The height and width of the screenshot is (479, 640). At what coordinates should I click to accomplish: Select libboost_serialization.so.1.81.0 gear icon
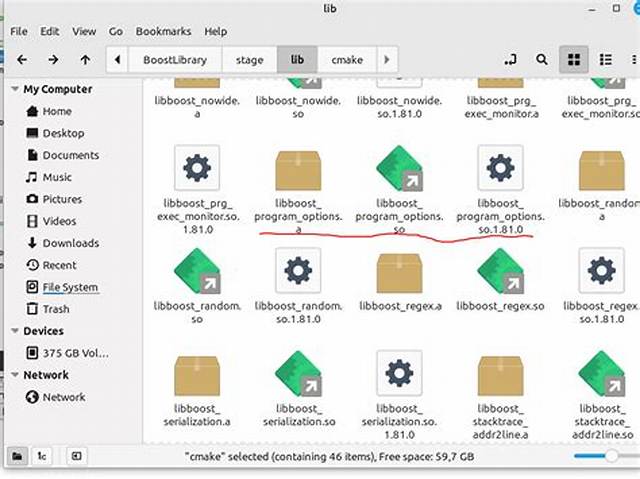tap(399, 373)
